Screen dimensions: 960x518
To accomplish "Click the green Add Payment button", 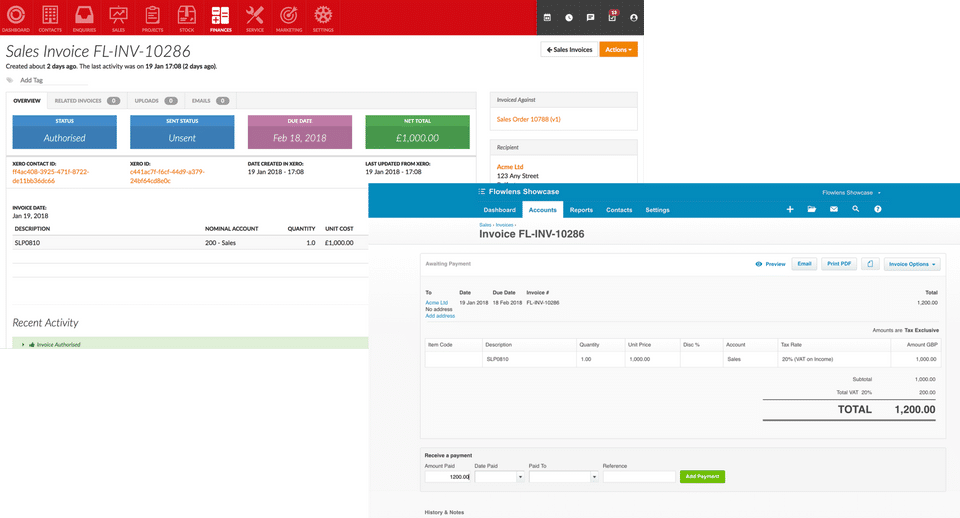I will [x=702, y=476].
